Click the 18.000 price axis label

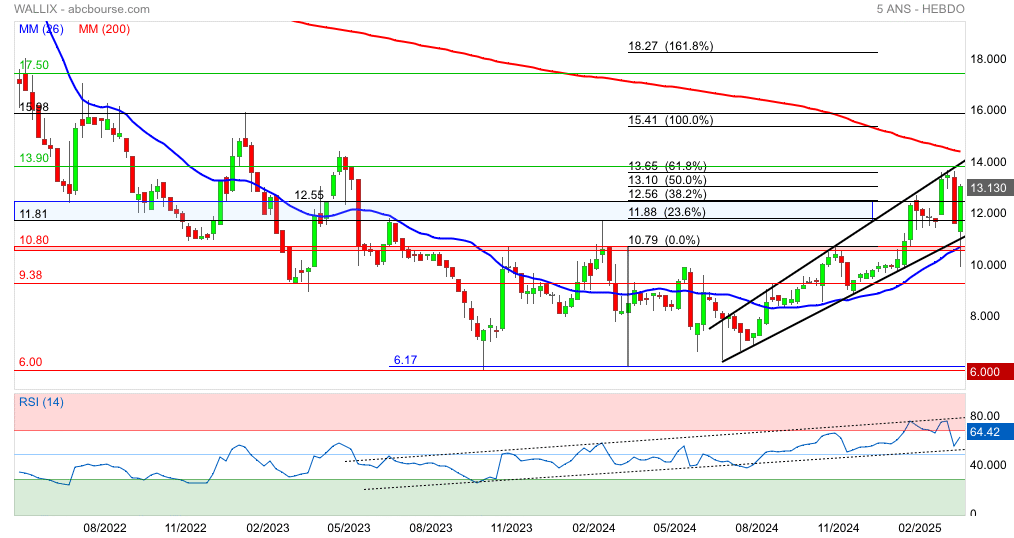click(989, 59)
